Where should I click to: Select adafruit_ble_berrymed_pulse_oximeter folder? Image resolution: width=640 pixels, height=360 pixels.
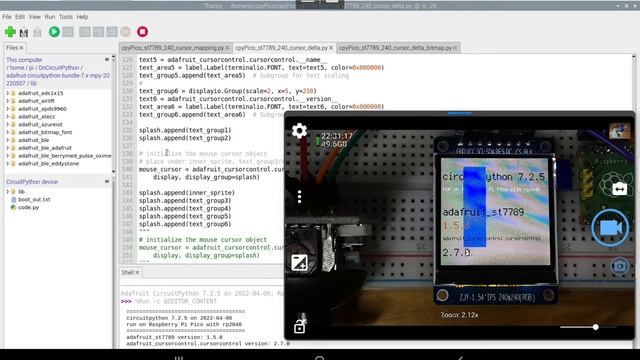(x=64, y=156)
